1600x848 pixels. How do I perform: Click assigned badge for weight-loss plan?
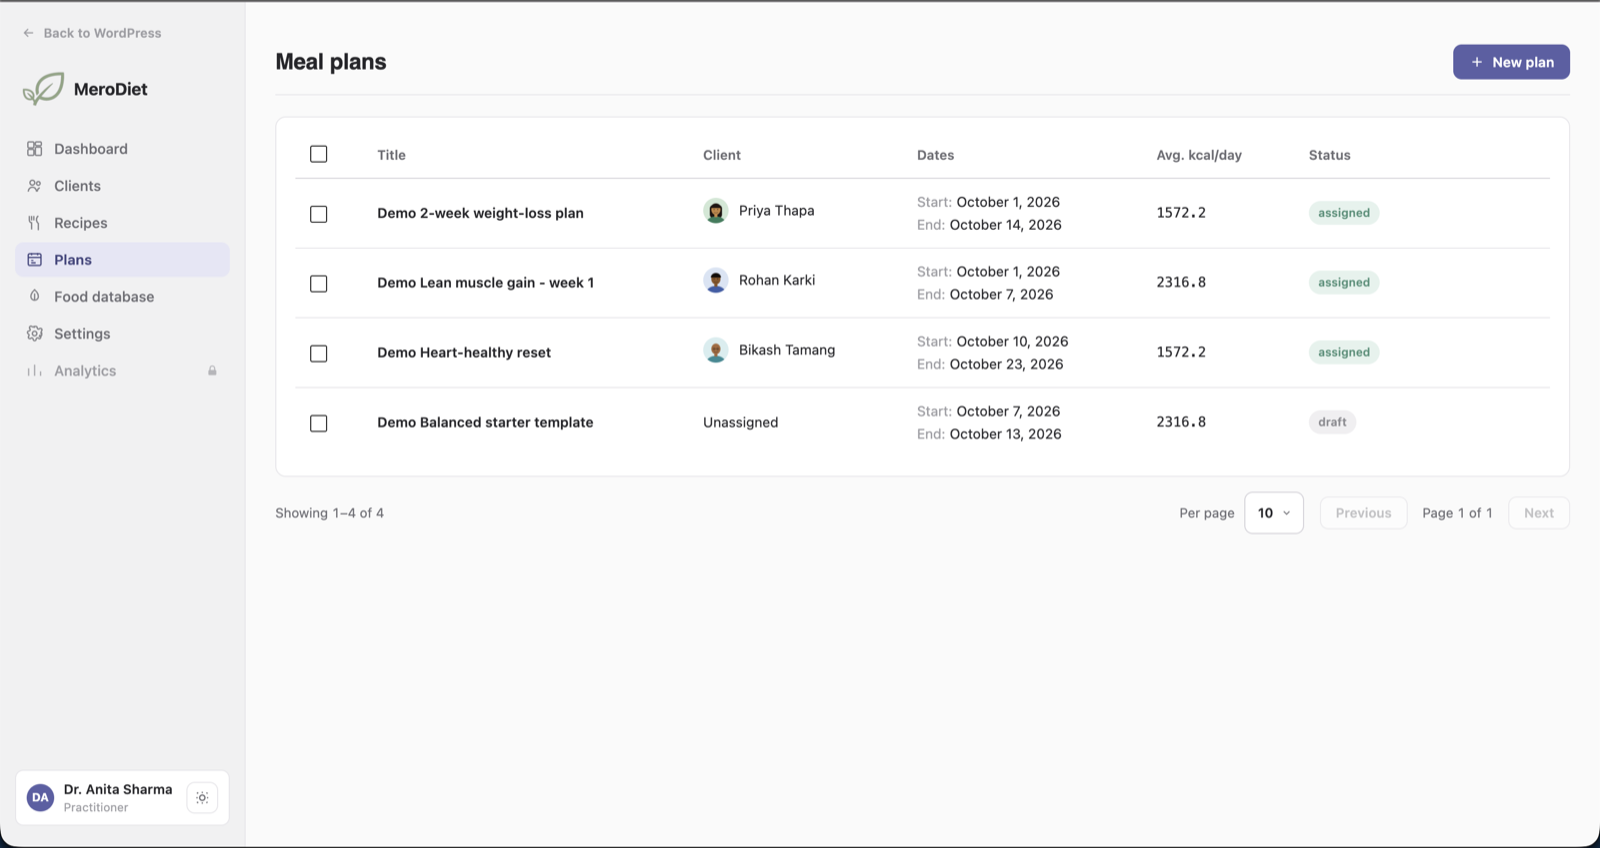coord(1343,213)
